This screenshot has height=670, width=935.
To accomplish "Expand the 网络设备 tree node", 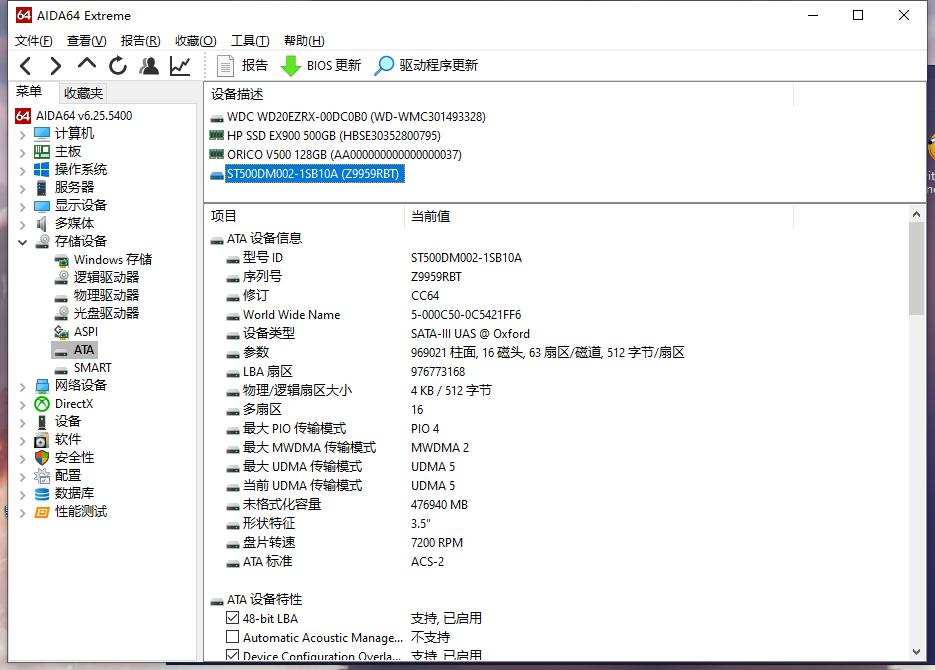I will pyautogui.click(x=22, y=385).
